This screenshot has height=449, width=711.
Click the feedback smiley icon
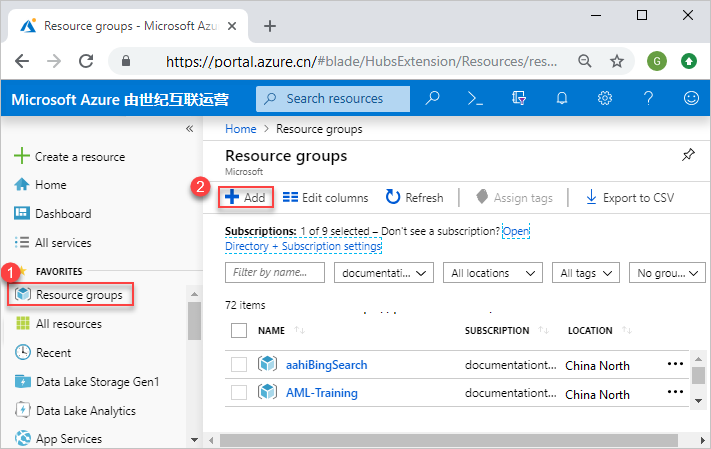[x=691, y=98]
